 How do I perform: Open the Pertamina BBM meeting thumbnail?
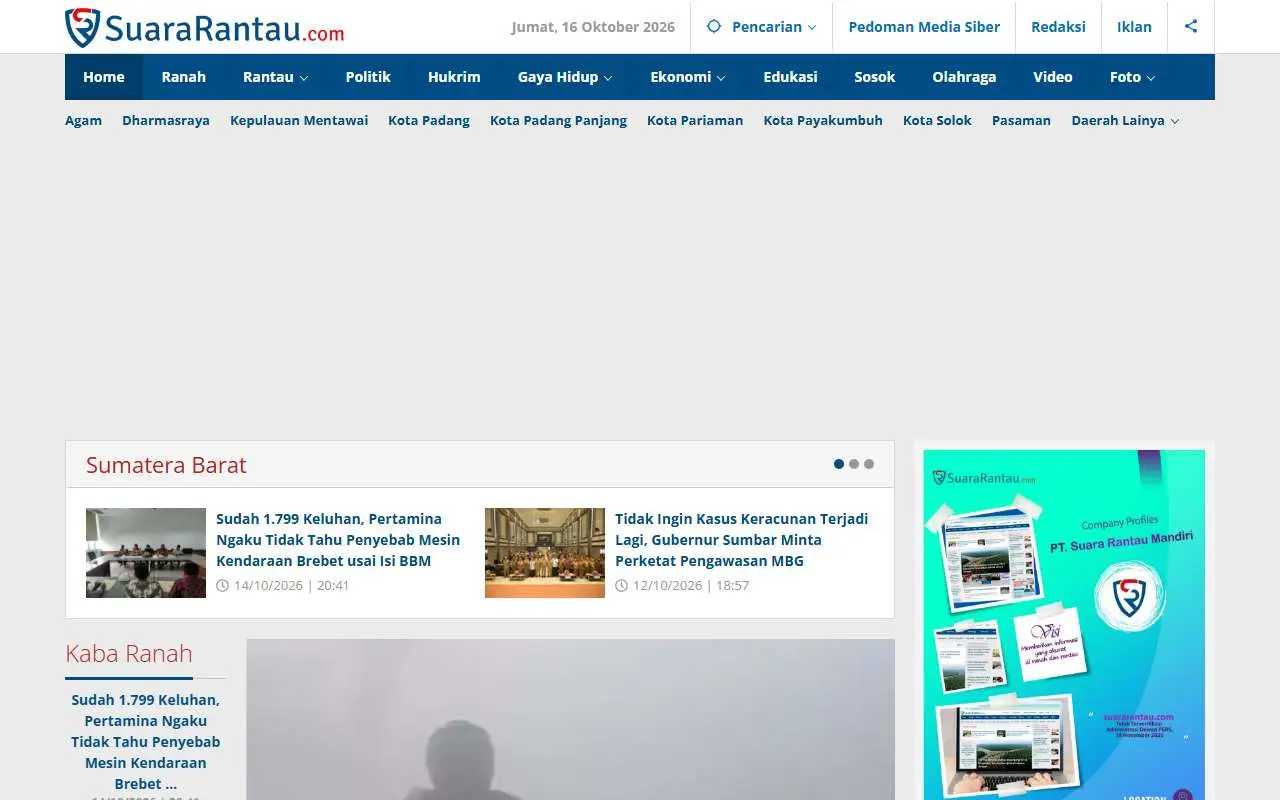(146, 553)
